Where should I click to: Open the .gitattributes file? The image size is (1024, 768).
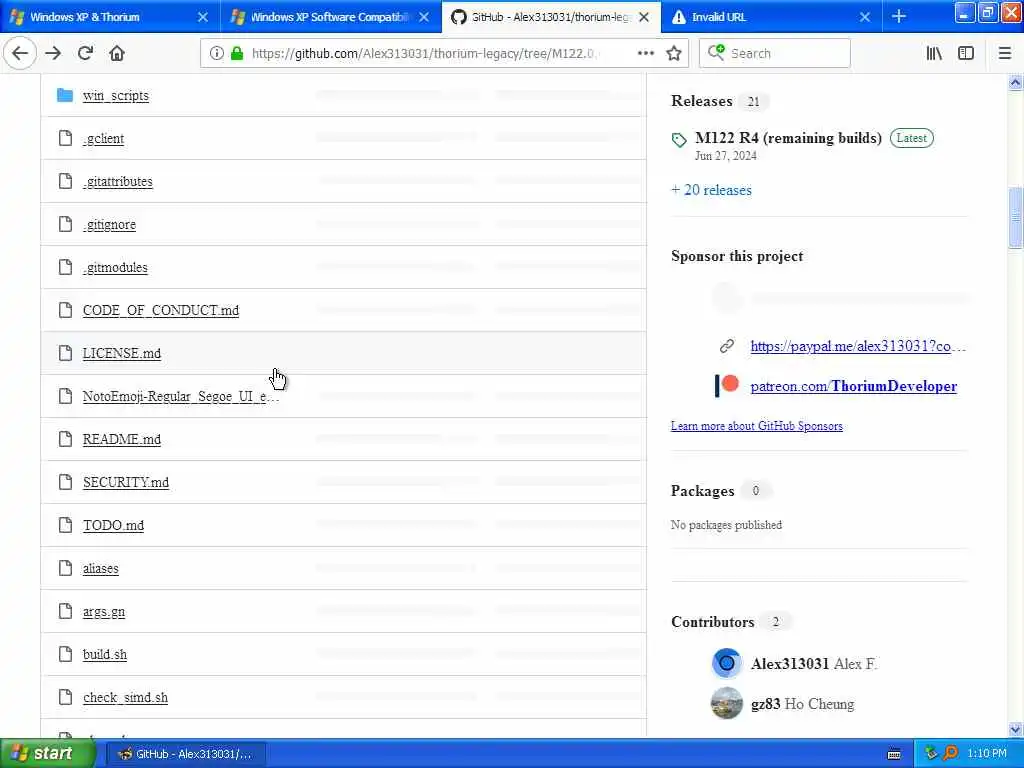point(118,181)
